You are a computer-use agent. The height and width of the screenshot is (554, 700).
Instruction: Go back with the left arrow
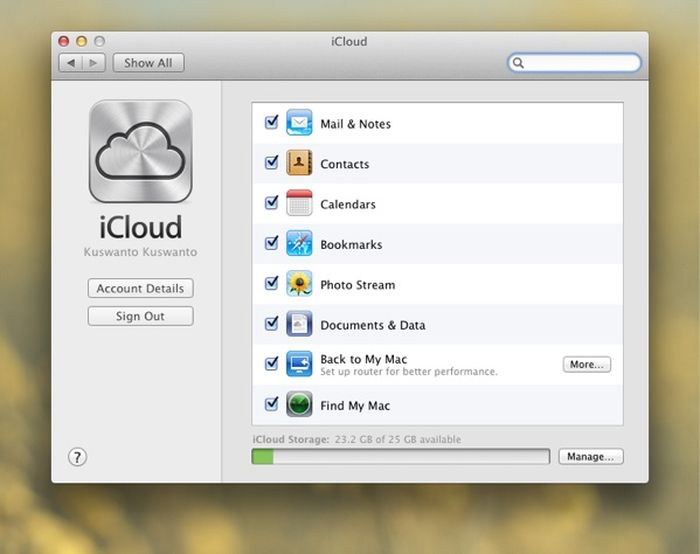71,62
